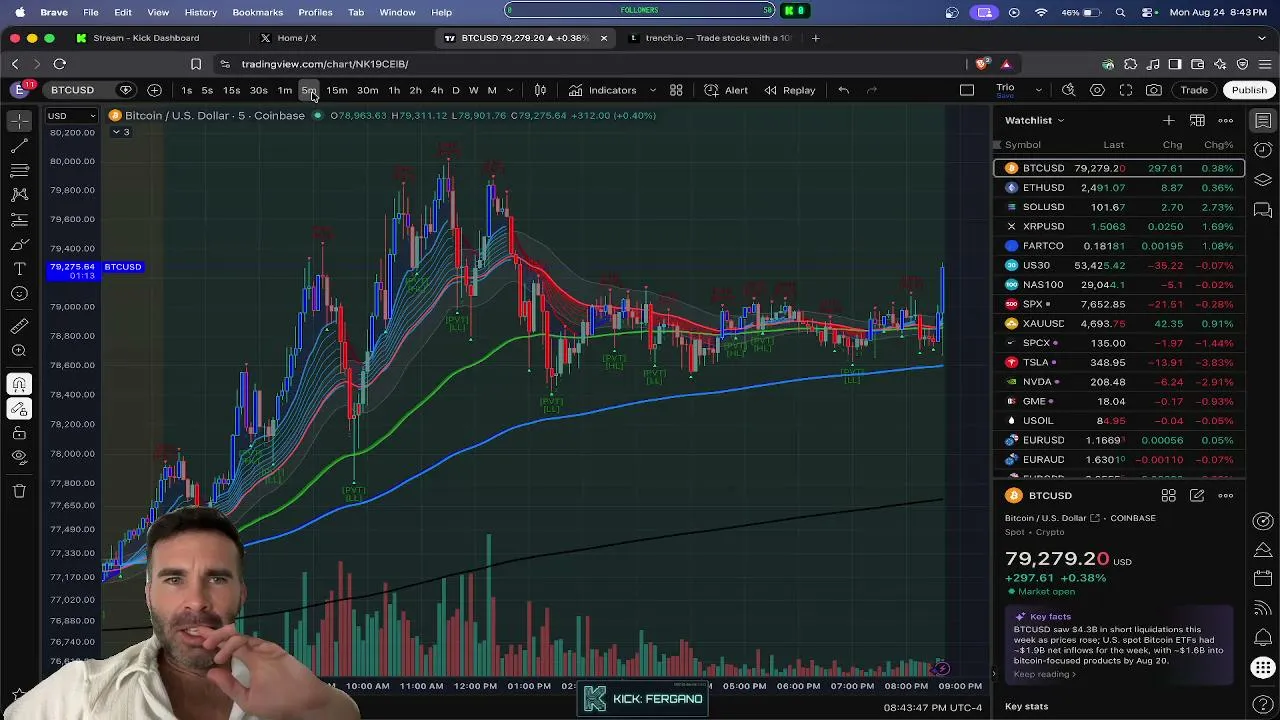Open the indicator templates grid
1280x720 pixels.
coord(676,90)
